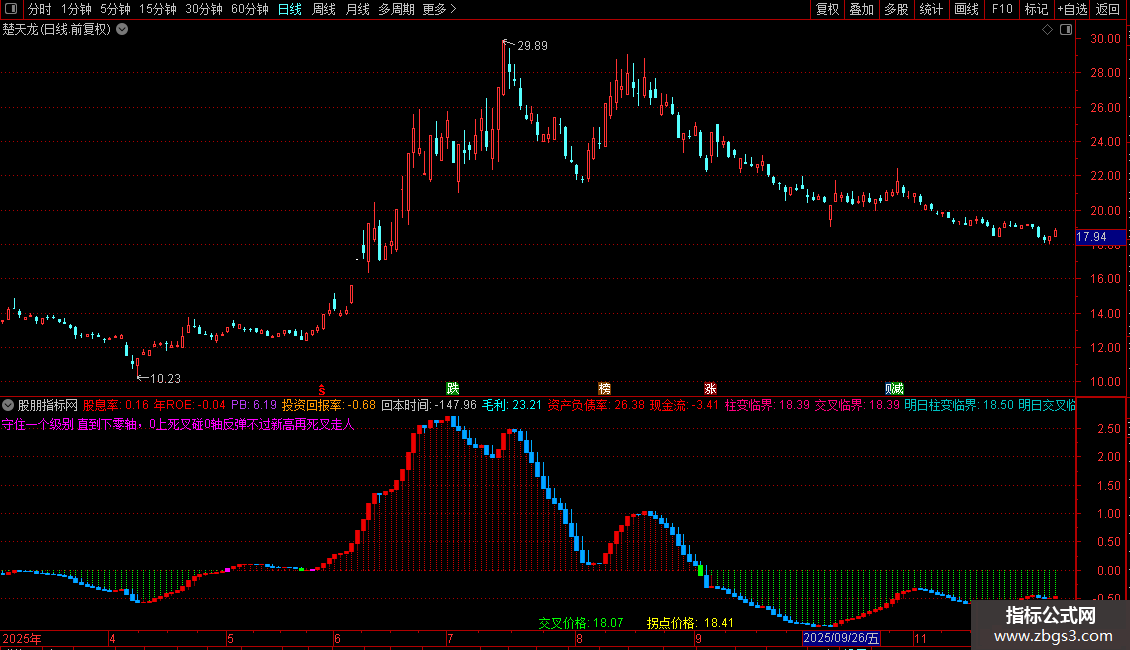Add stock via +自选 button

pos(1072,9)
